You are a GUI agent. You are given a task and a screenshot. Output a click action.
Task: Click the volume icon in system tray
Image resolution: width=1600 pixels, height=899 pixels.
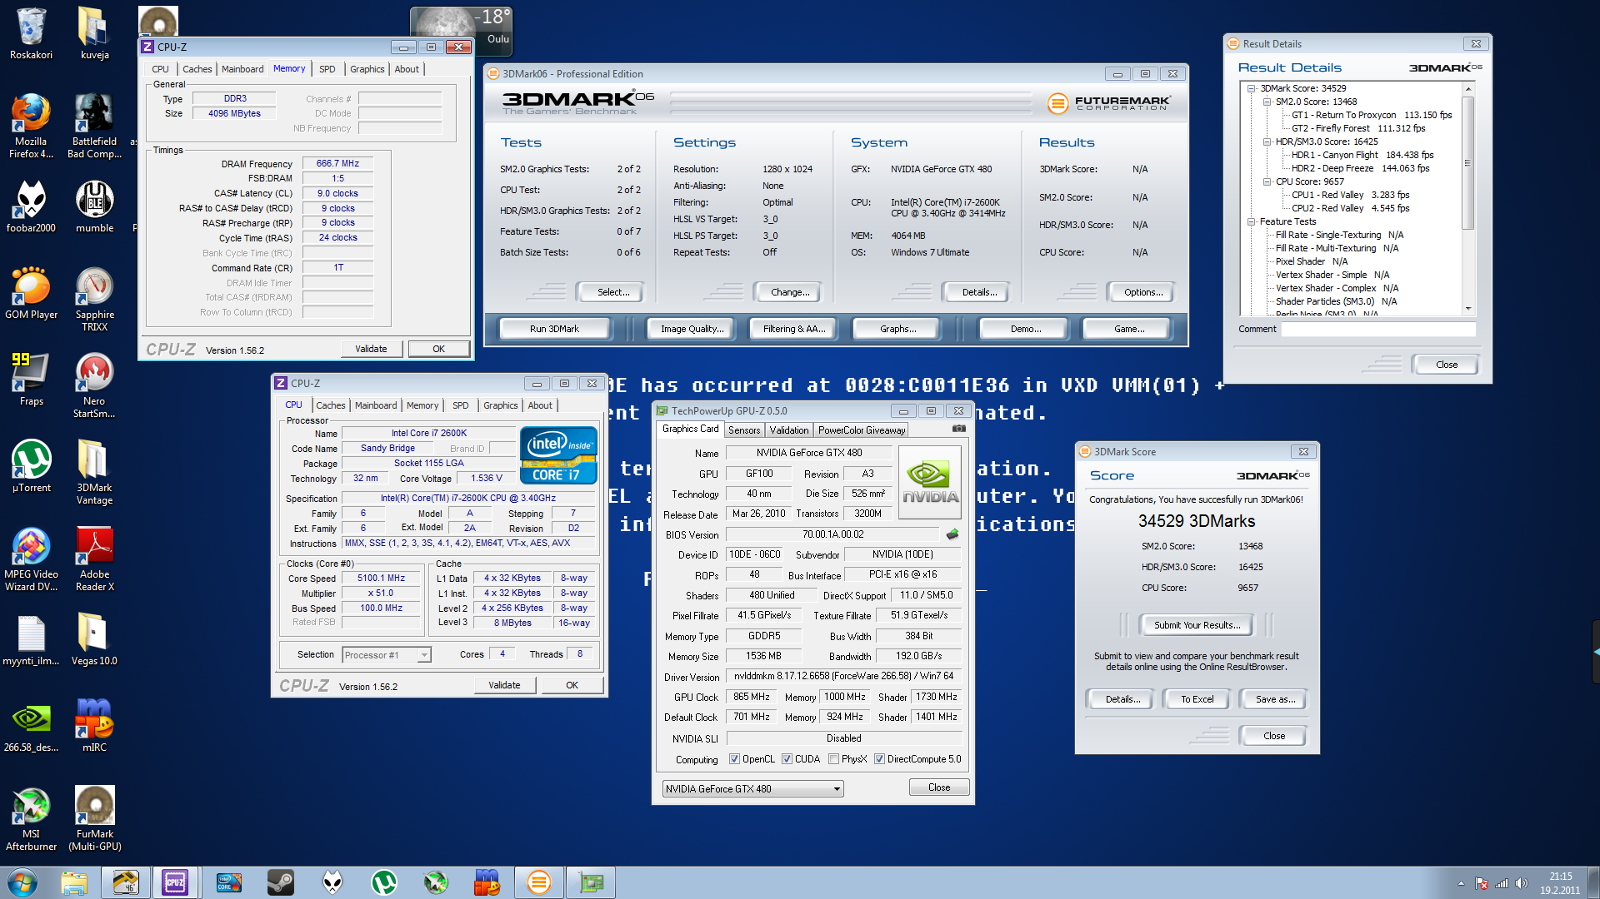[1521, 883]
